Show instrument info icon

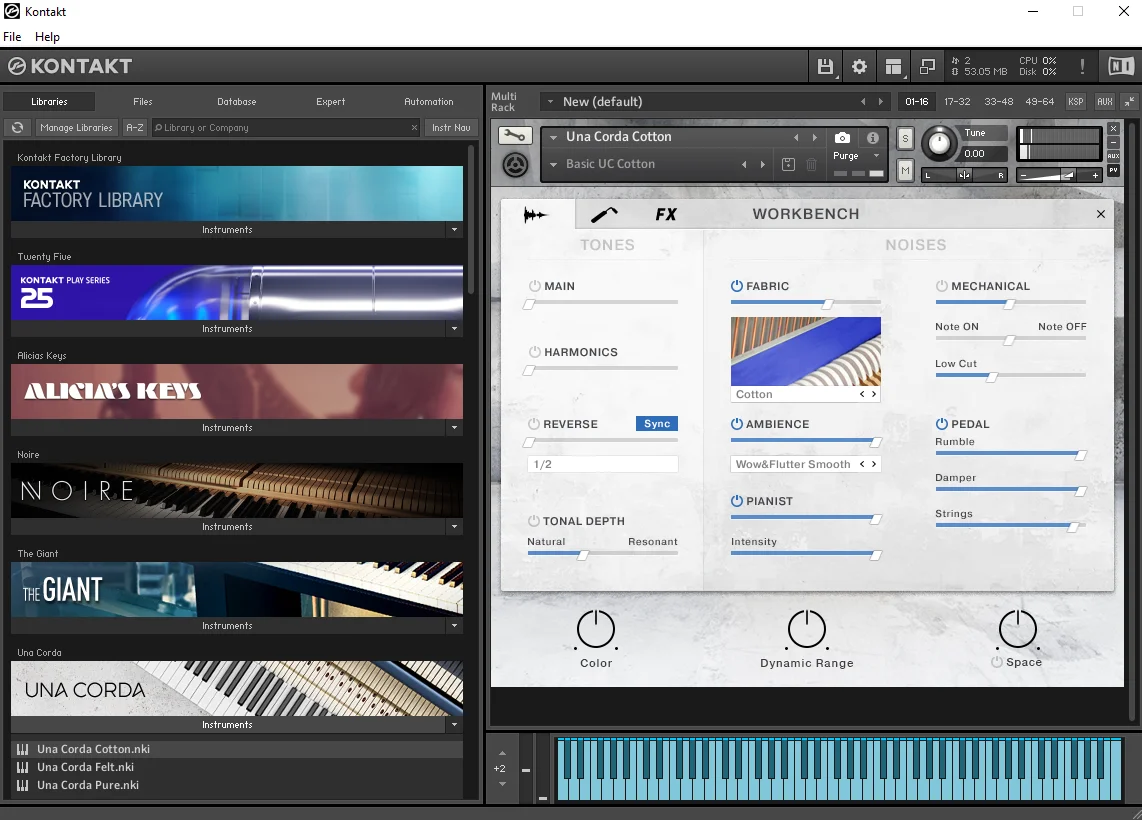tap(873, 138)
